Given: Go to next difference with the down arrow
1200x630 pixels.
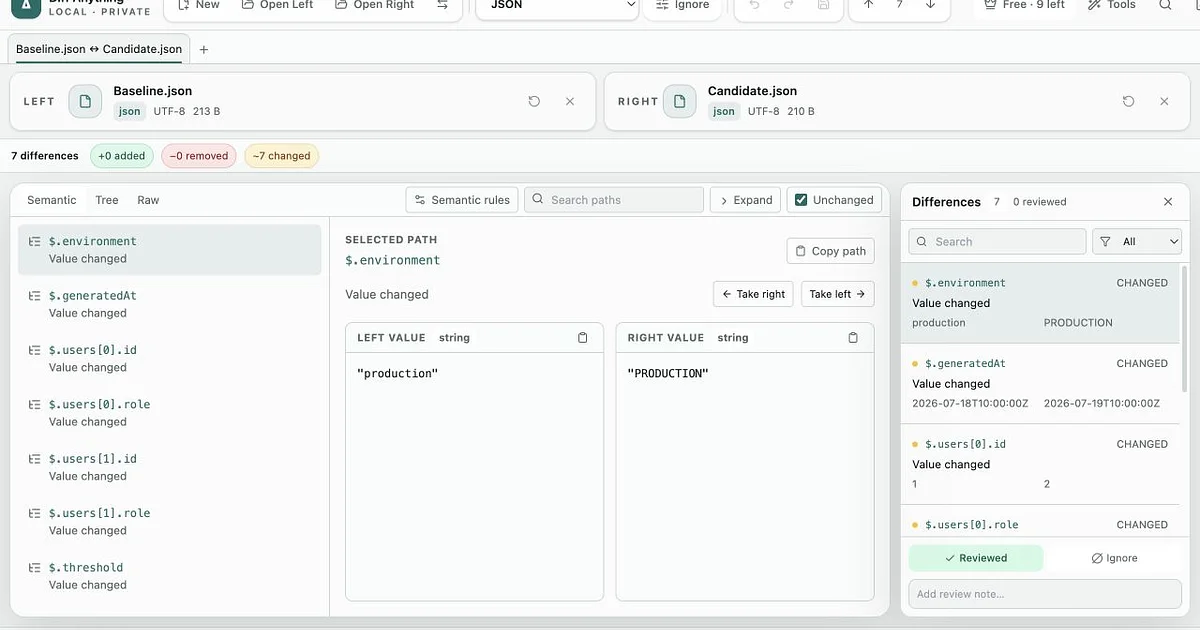Looking at the screenshot, I should click(x=931, y=5).
